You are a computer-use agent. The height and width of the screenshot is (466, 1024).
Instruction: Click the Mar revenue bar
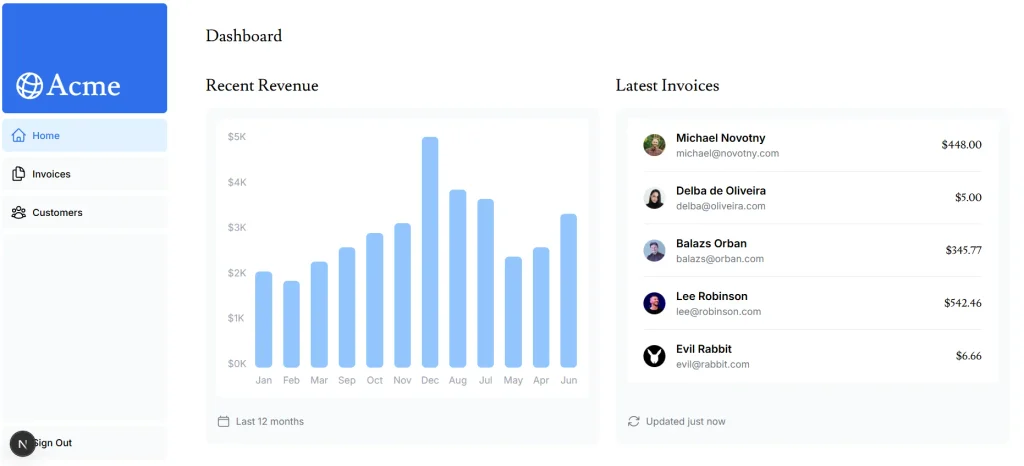click(319, 315)
